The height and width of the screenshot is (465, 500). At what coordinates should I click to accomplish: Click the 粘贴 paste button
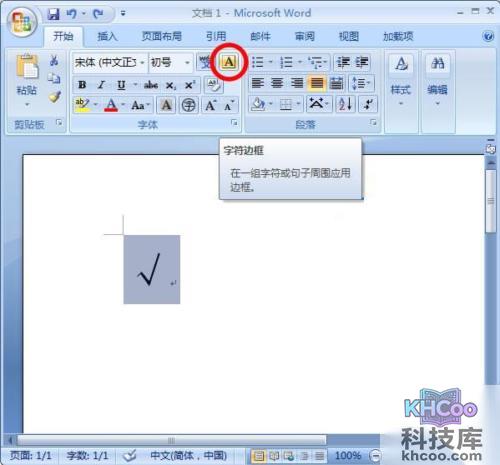27,79
